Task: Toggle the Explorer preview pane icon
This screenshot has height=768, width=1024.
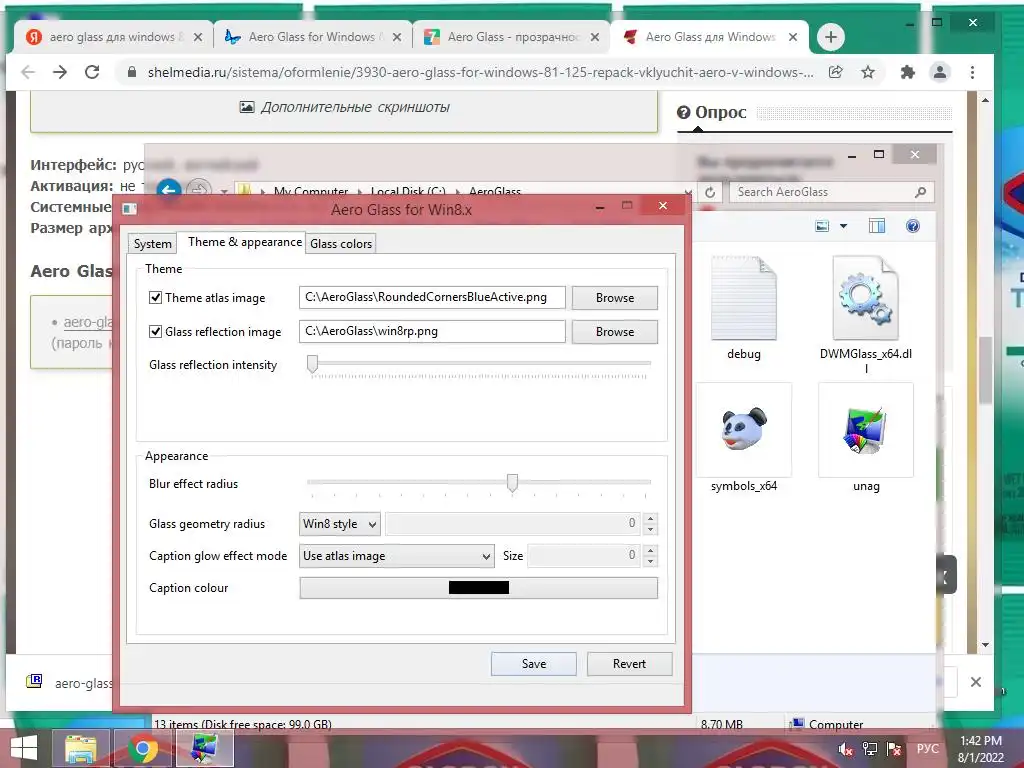Action: click(x=877, y=226)
